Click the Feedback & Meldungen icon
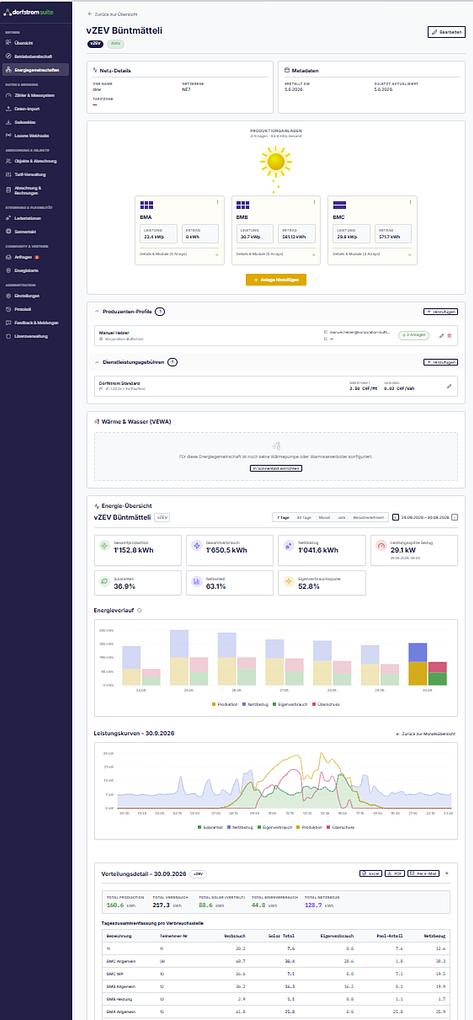 (x=8, y=323)
